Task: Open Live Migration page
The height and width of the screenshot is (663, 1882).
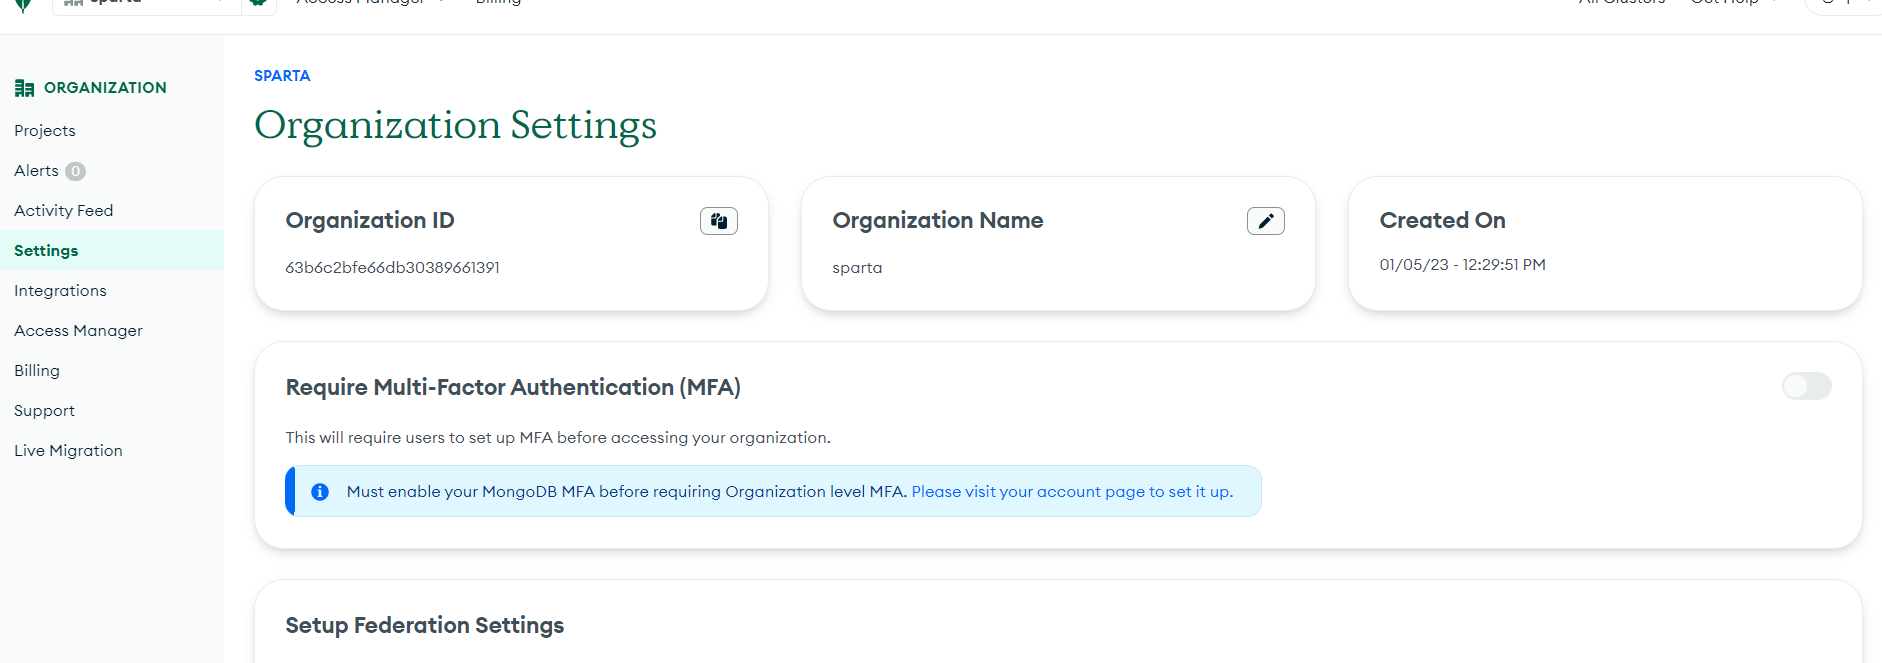Action: click(x=68, y=451)
